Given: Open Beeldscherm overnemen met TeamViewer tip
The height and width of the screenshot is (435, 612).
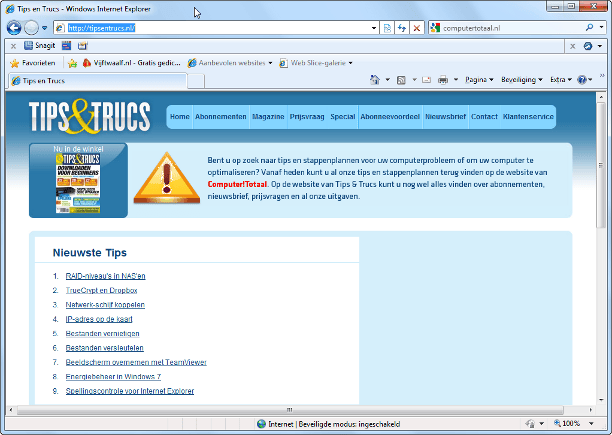Looking at the screenshot, I should pos(136,362).
